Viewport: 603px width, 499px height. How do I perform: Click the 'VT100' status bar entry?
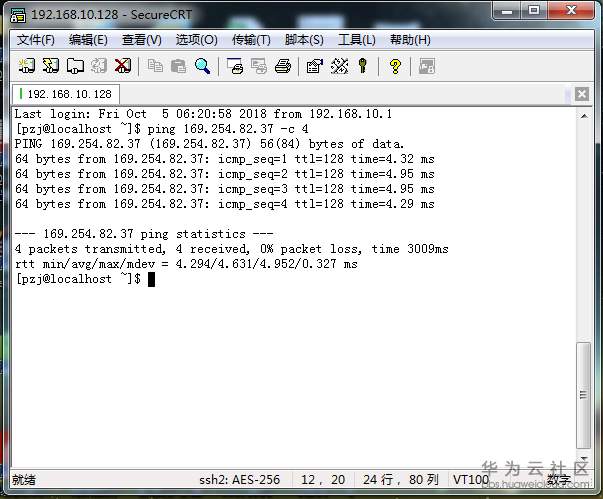pos(471,480)
